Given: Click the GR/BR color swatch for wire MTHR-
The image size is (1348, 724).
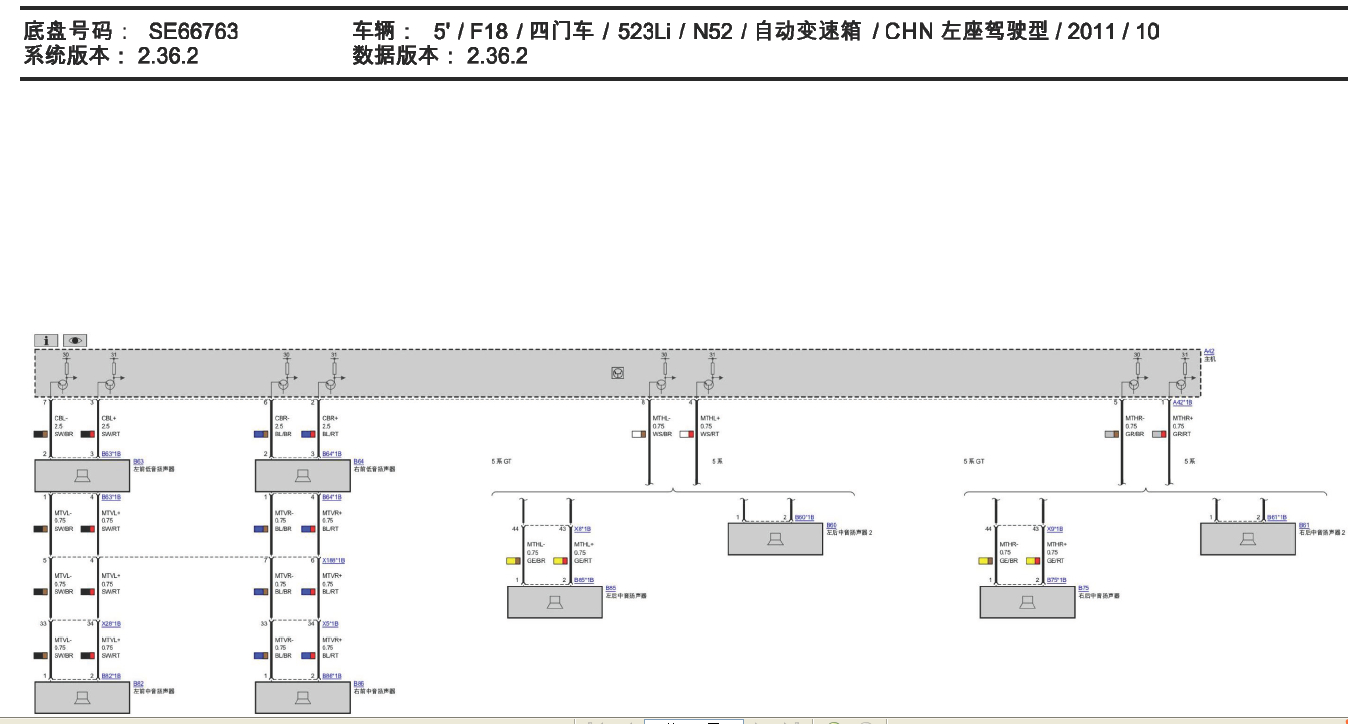Looking at the screenshot, I should pyautogui.click(x=1111, y=434).
